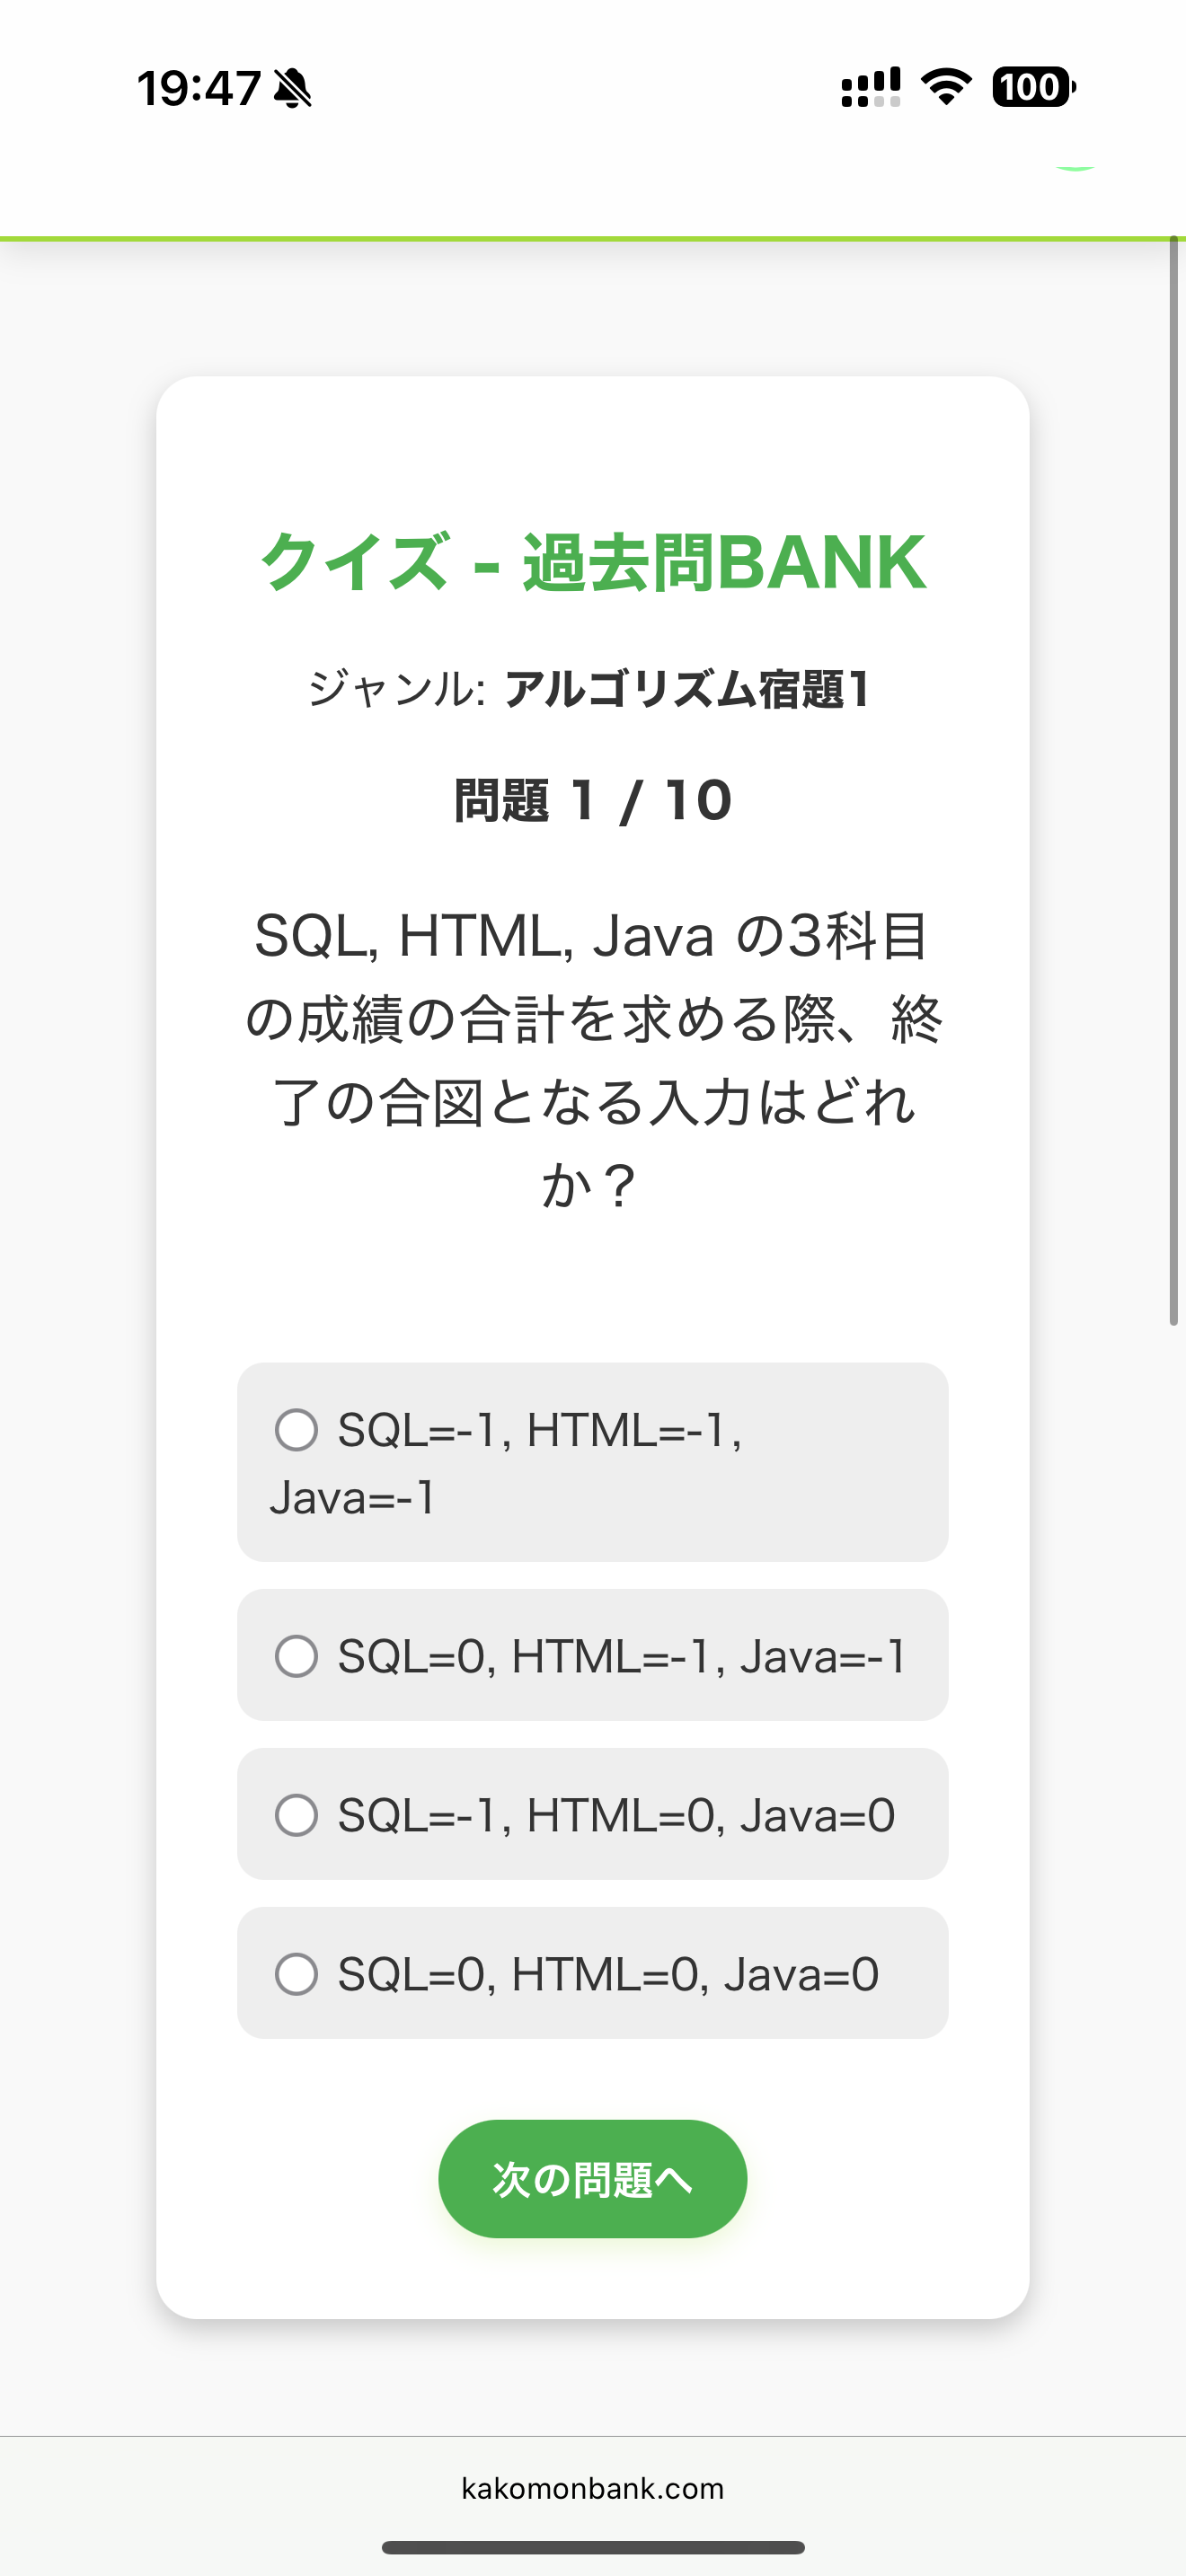Tap the home indicator bar at bottom

(x=593, y=2547)
